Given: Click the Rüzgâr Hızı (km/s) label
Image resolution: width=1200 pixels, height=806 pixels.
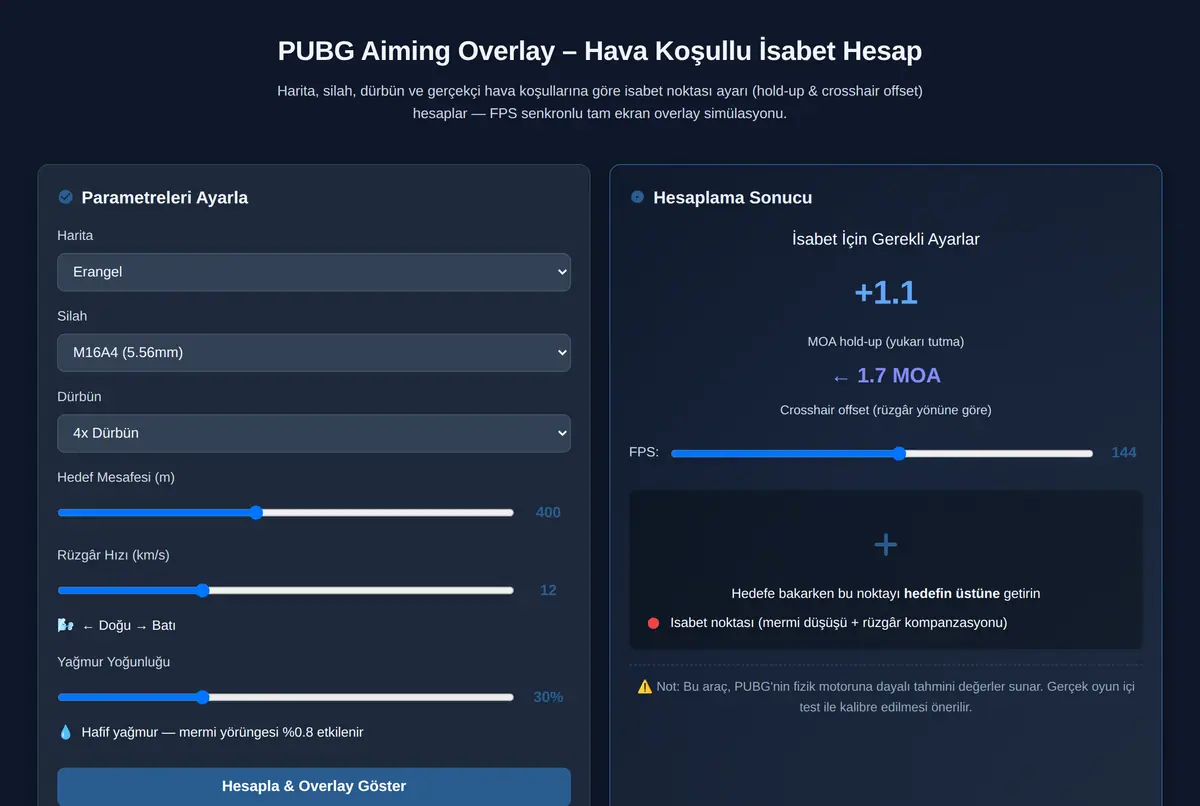Looking at the screenshot, I should coord(113,555).
